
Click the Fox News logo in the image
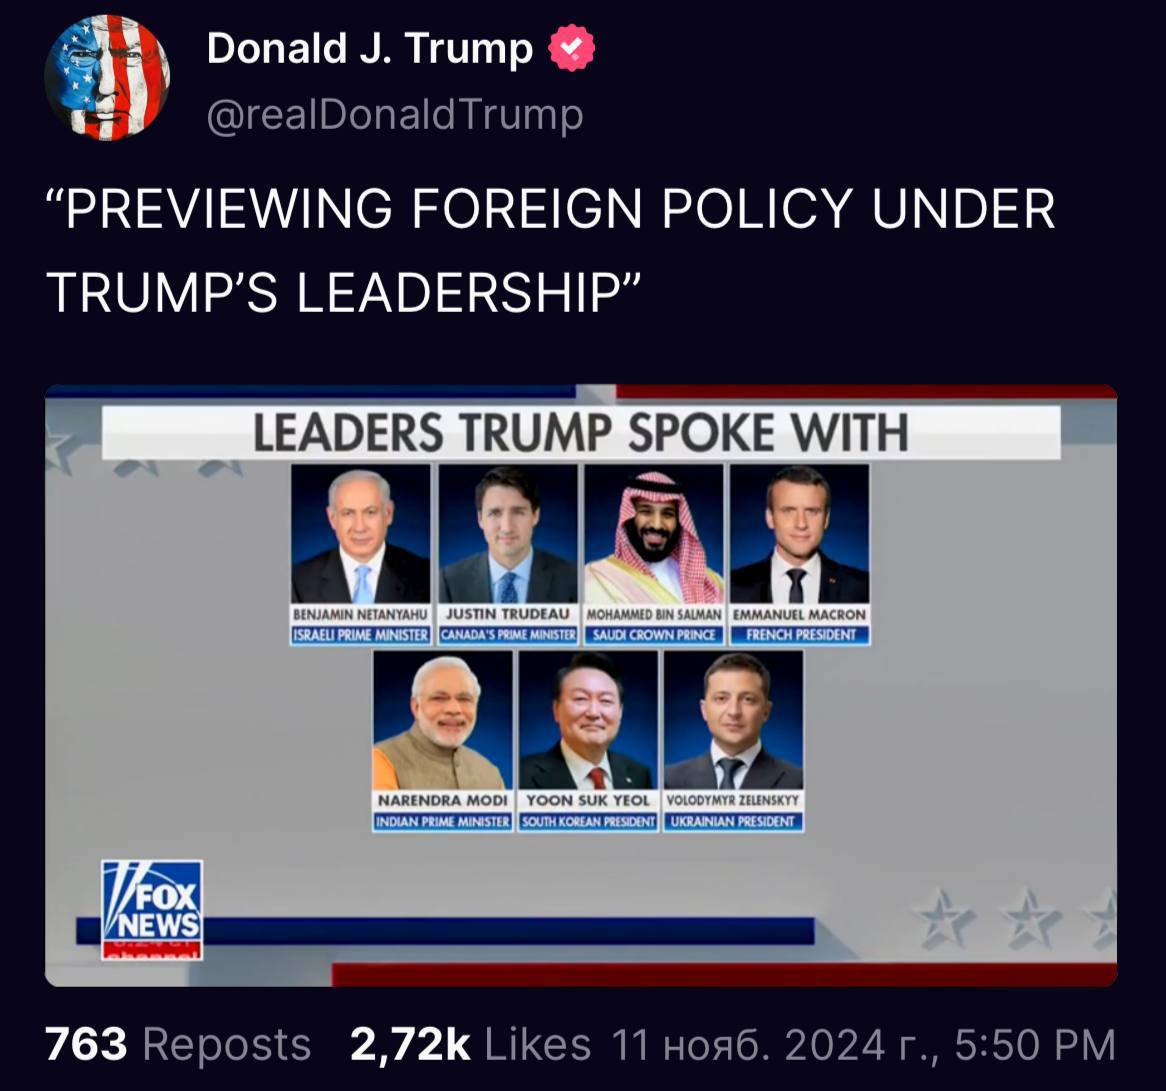point(152,910)
